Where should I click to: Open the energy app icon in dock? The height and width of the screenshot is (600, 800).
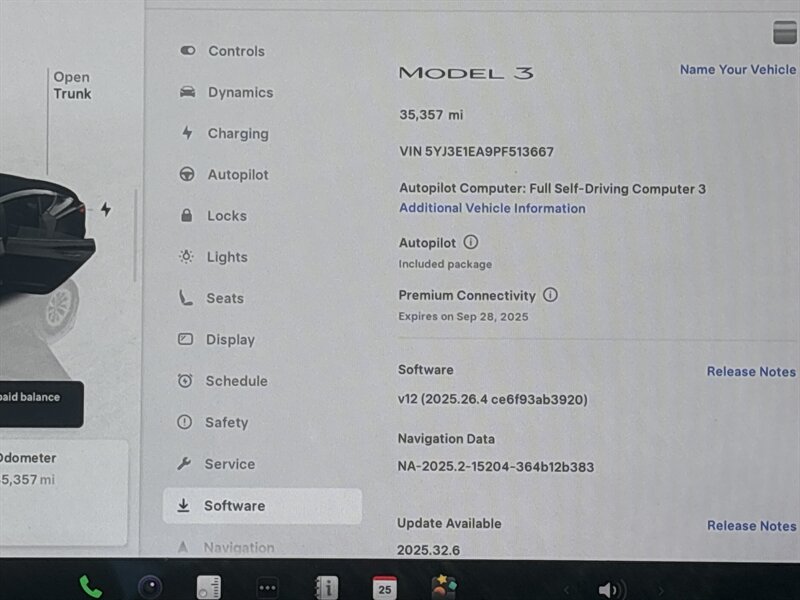pos(209,587)
